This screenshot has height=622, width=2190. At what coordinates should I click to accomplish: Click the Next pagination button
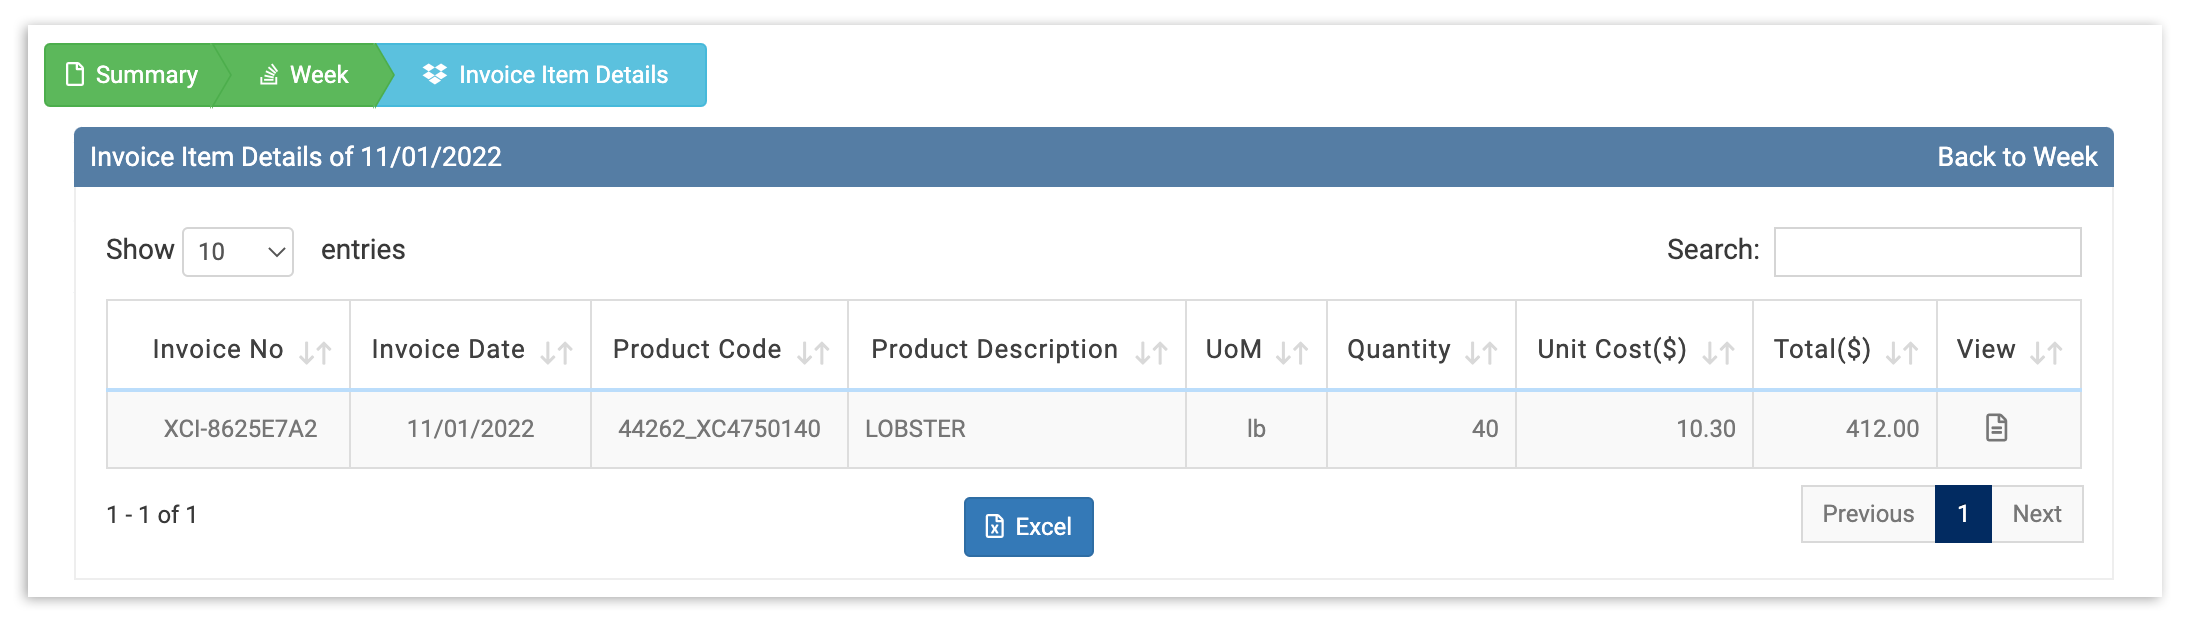click(x=2037, y=513)
